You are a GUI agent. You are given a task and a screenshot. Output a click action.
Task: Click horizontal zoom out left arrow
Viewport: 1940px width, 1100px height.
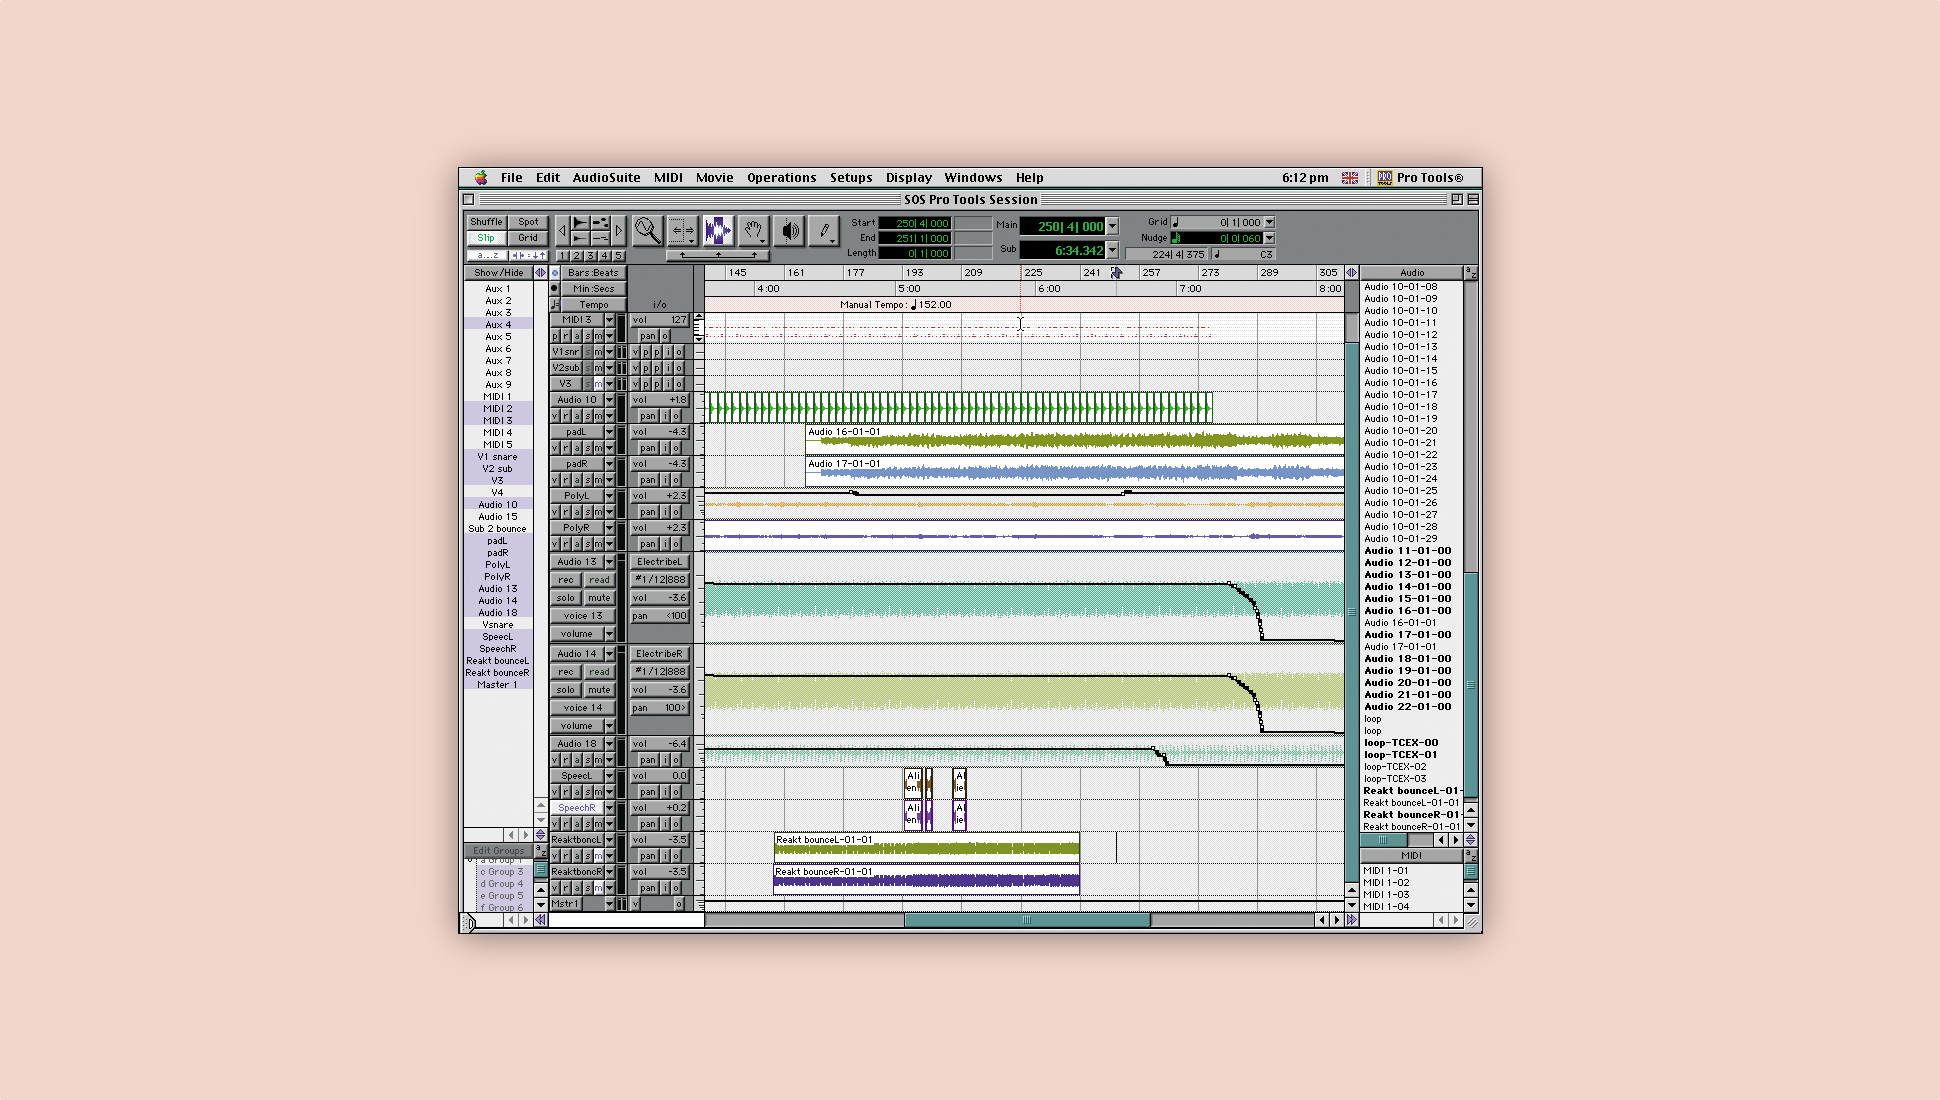pyautogui.click(x=562, y=231)
